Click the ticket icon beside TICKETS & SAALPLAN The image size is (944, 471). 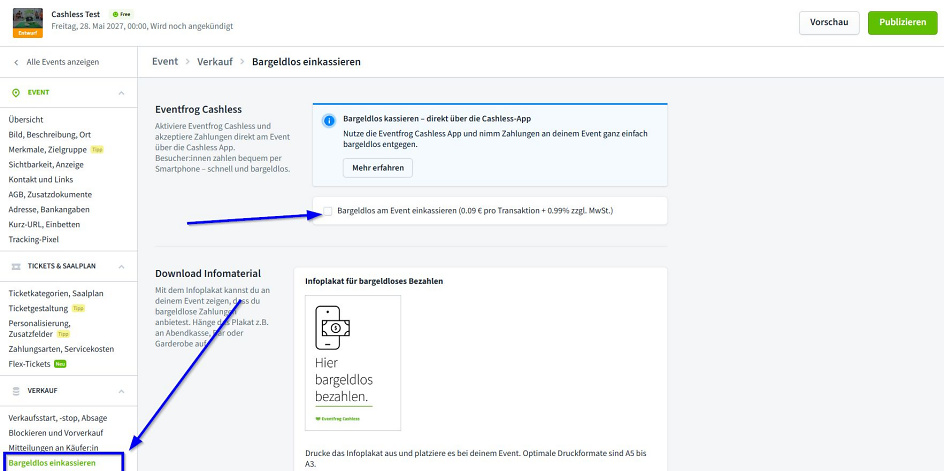pyautogui.click(x=16, y=266)
